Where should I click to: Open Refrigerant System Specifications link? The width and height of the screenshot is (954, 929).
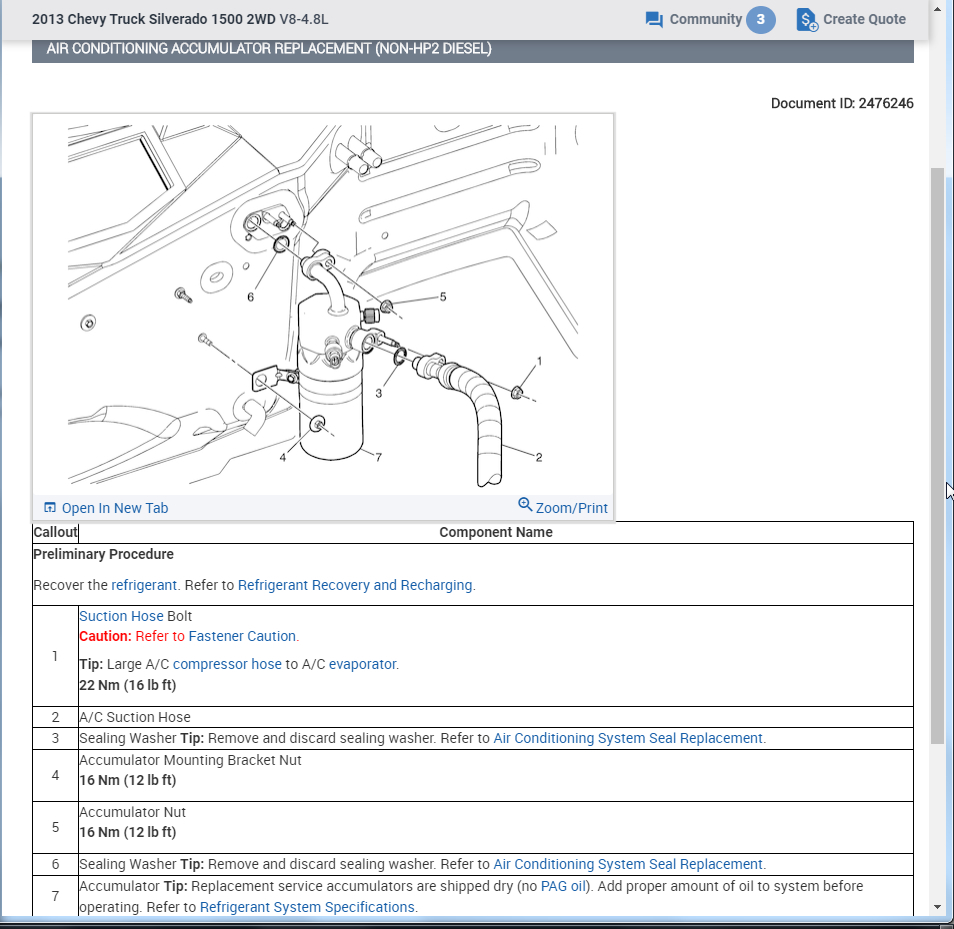pos(307,908)
